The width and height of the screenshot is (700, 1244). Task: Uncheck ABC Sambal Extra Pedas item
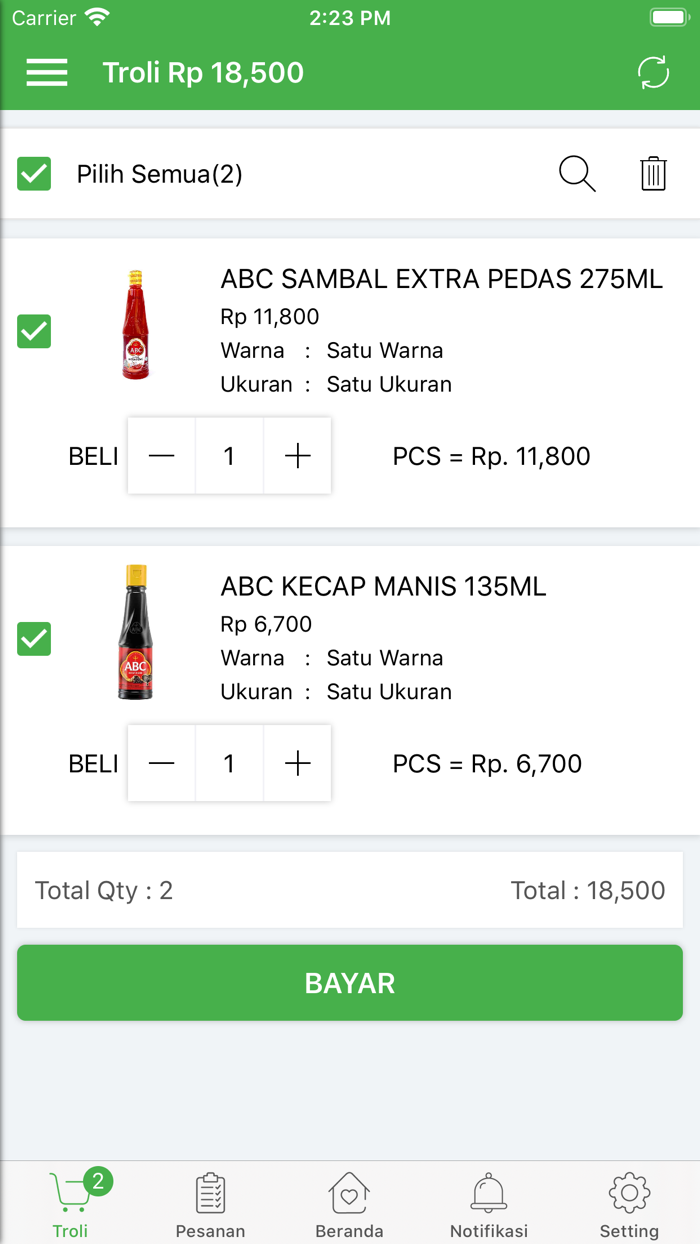point(34,331)
